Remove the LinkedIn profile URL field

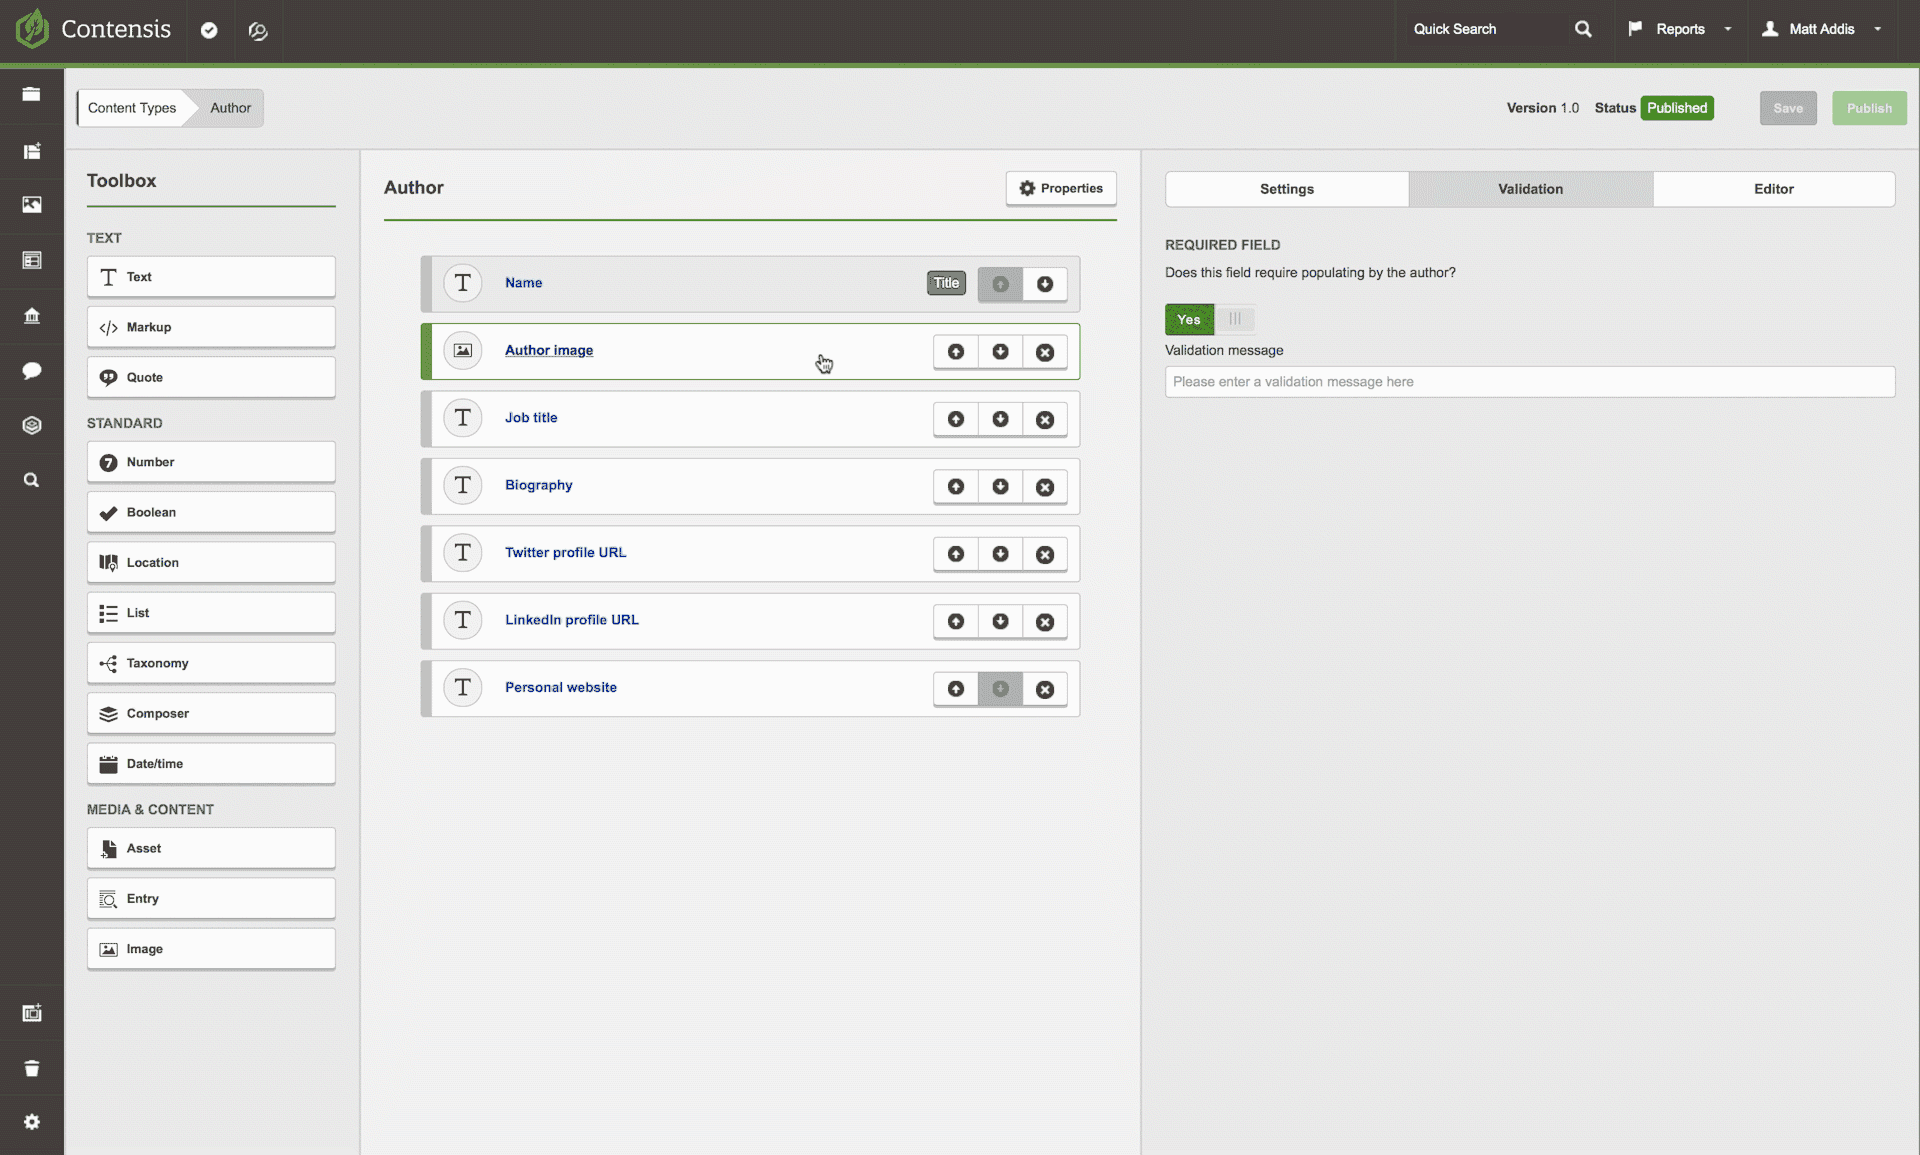pos(1045,621)
